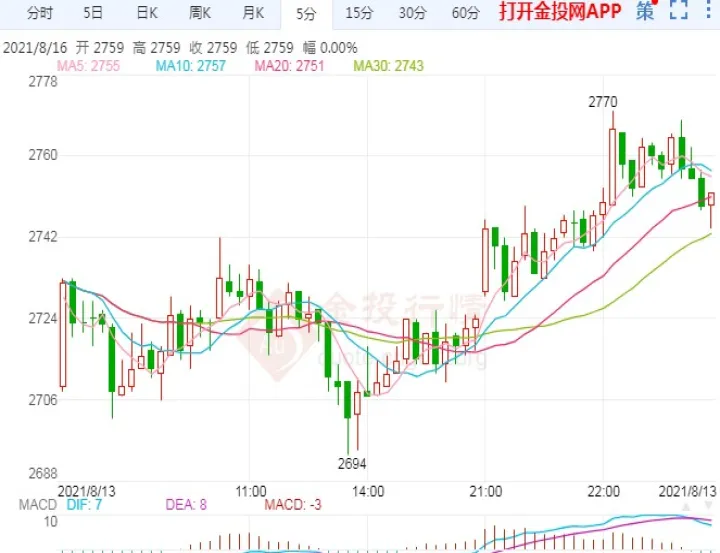Switch to 日K daily candlestick view
Viewport: 720px width, 553px height.
coord(146,13)
